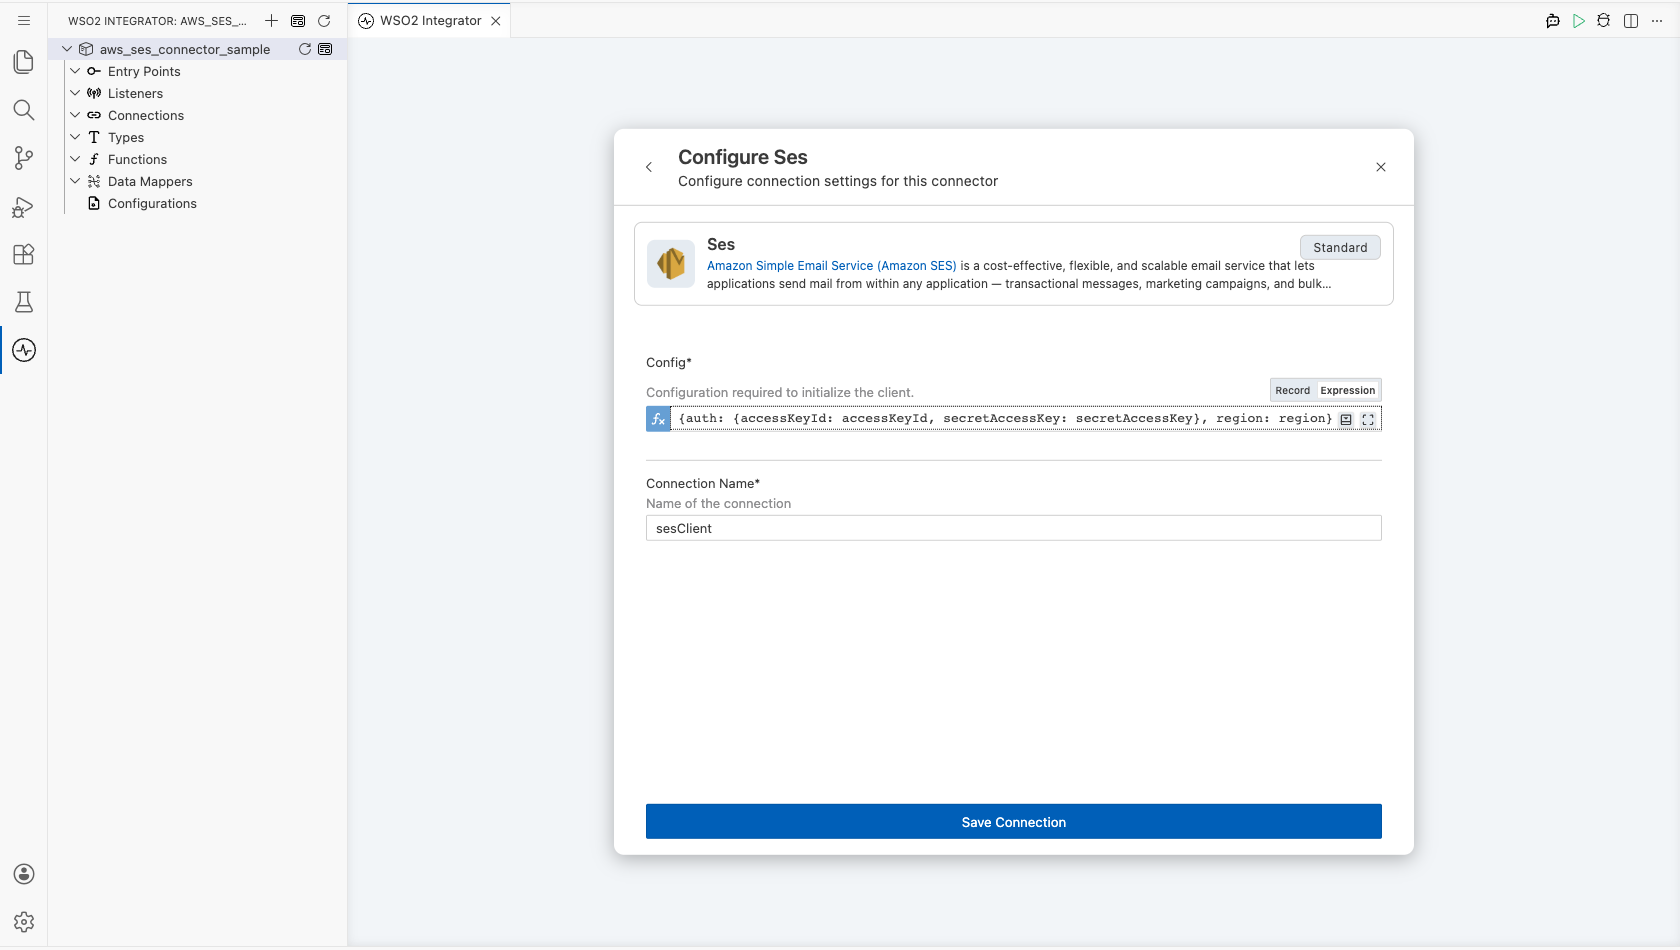Open the Manage gear icon
1680x950 pixels.
[x=24, y=922]
